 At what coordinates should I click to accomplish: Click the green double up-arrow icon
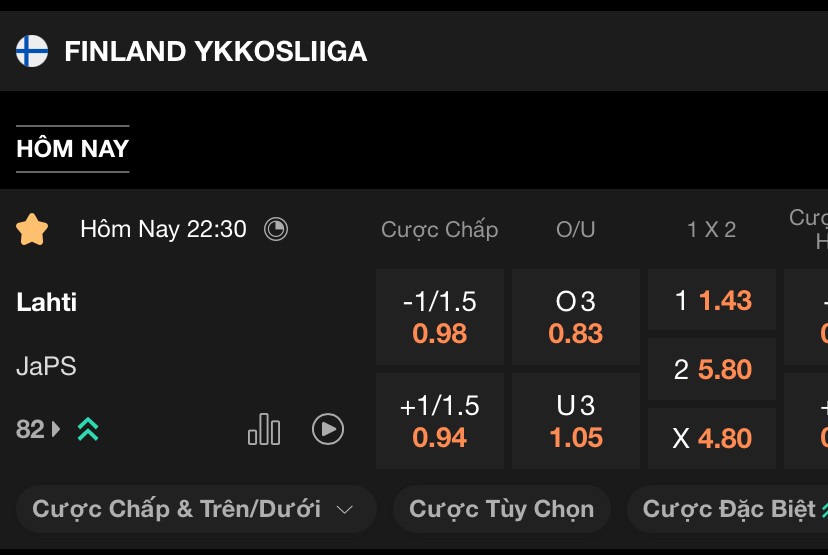tap(88, 429)
